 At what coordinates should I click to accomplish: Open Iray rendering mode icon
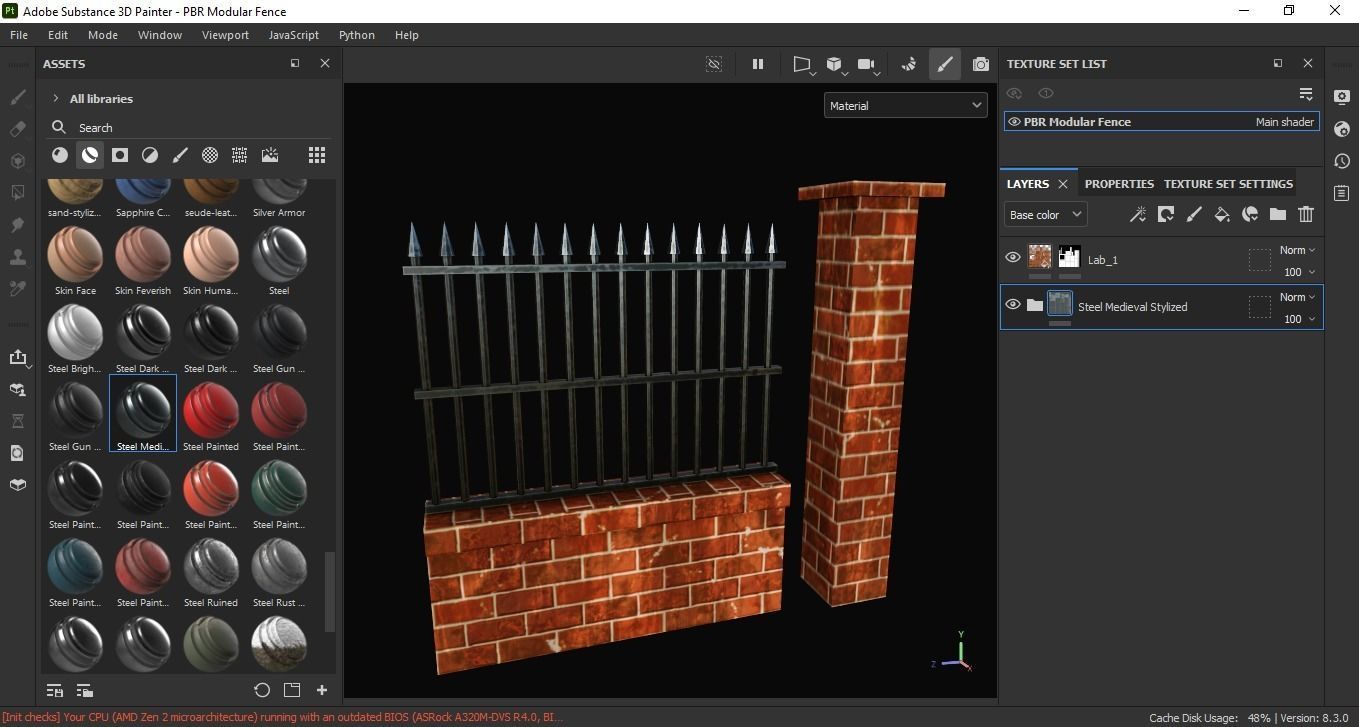pyautogui.click(x=908, y=64)
